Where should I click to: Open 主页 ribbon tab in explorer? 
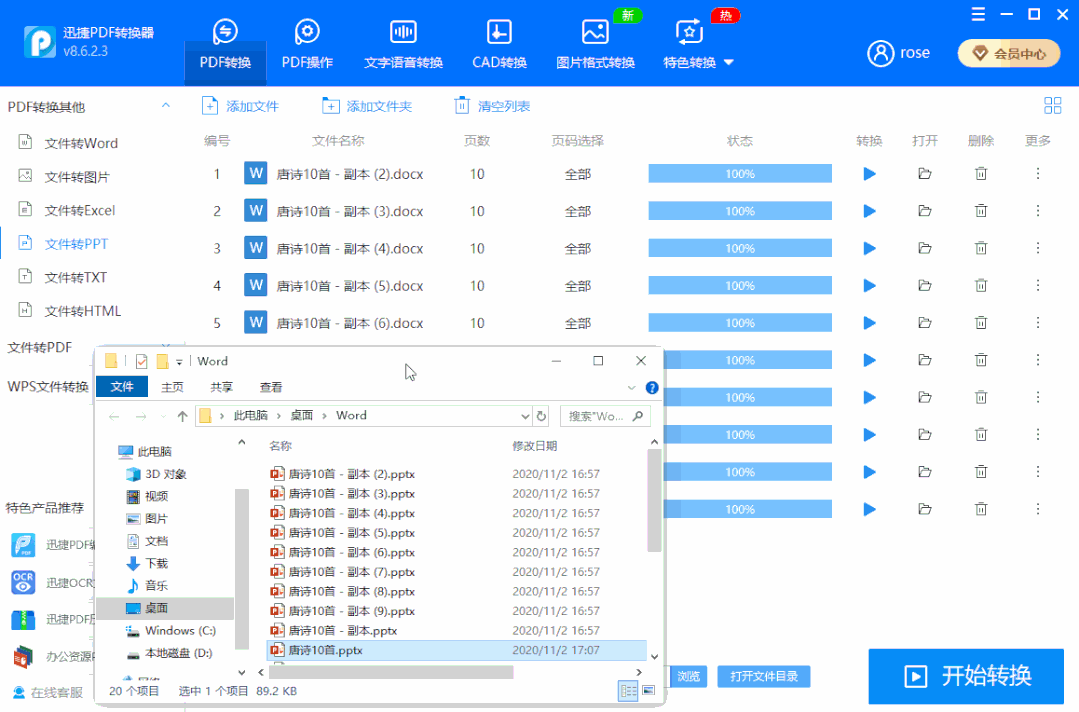click(172, 387)
